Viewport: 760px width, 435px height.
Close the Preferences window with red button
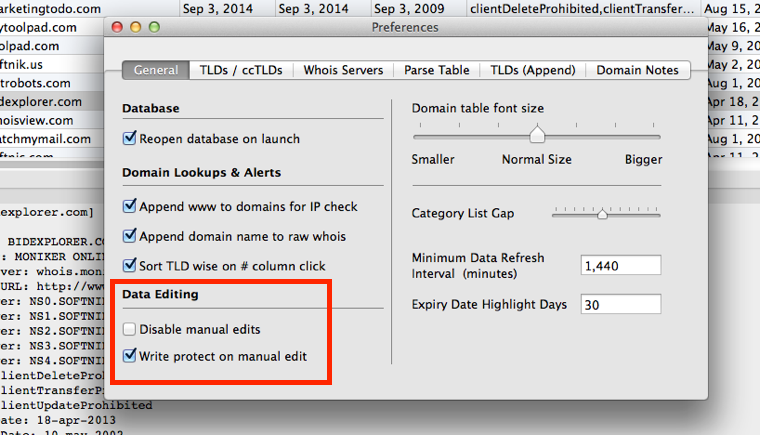pyautogui.click(x=117, y=27)
